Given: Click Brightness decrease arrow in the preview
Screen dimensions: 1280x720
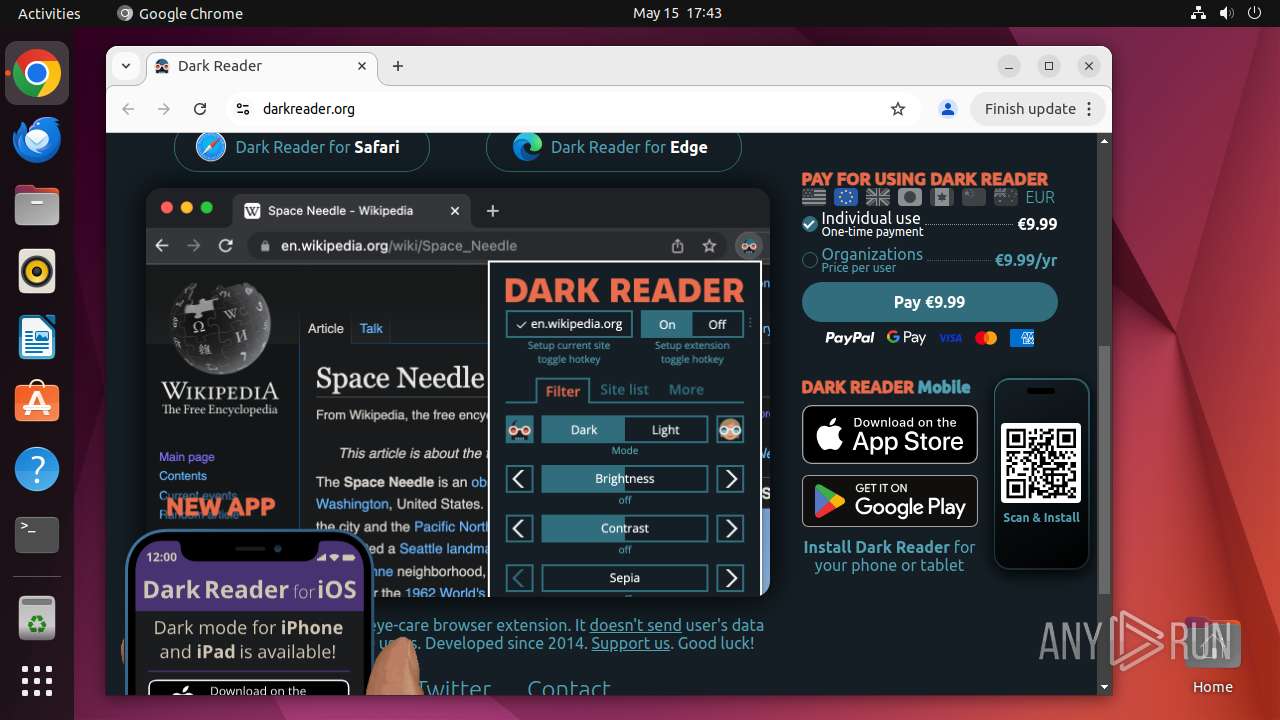Looking at the screenshot, I should pos(519,479).
